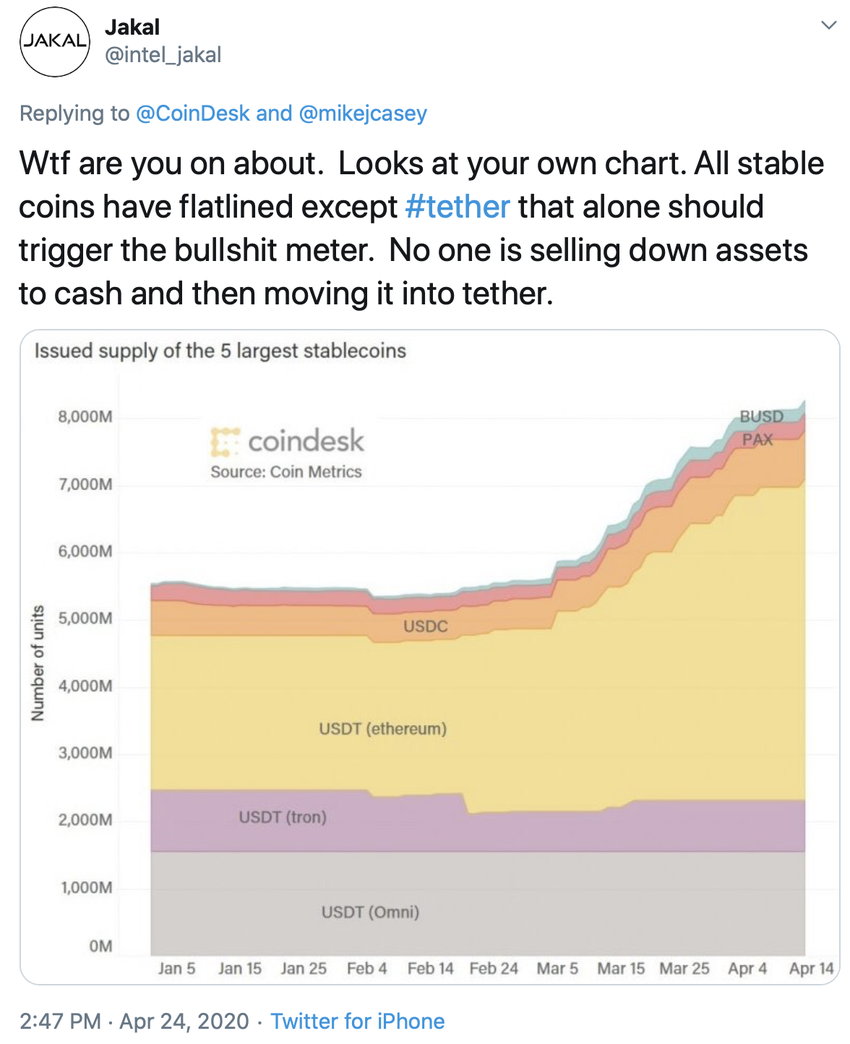Open the @CoinDesk profile link
This screenshot has height=1044, width=850.
(x=193, y=113)
